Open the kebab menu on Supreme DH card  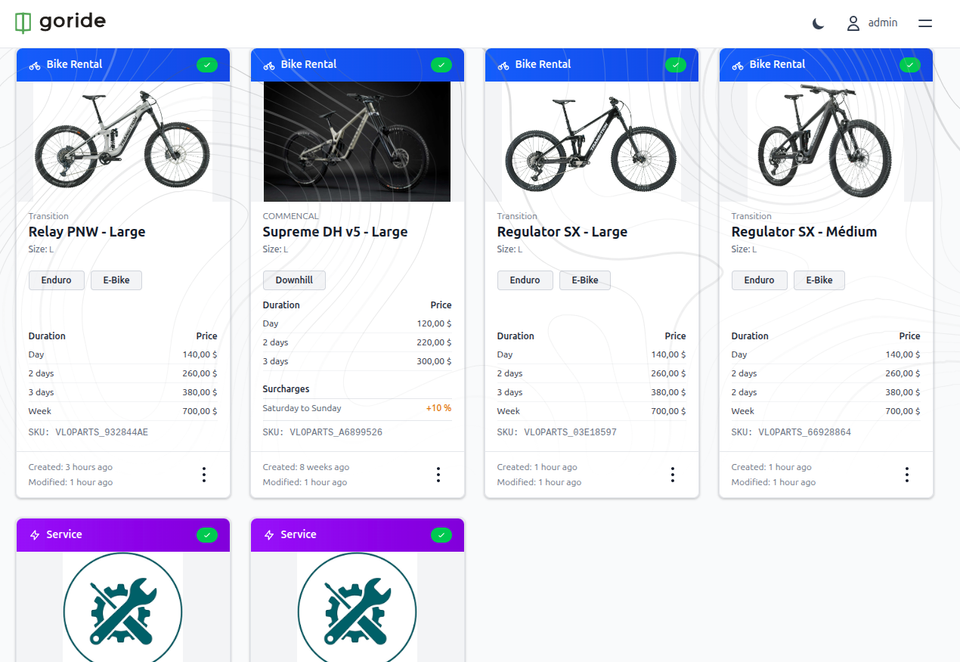point(438,474)
